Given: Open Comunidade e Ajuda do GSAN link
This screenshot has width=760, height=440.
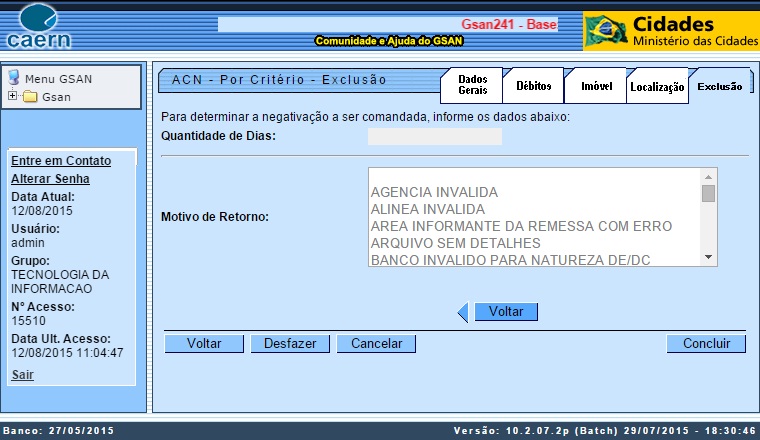Looking at the screenshot, I should click(x=389, y=41).
